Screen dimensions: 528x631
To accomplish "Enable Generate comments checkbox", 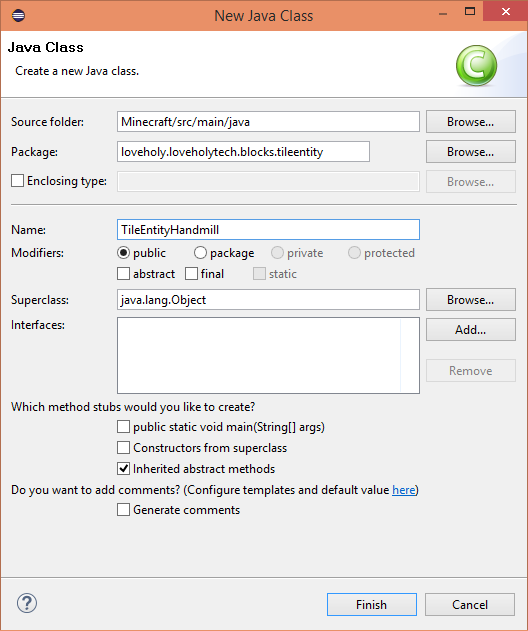I will [124, 509].
